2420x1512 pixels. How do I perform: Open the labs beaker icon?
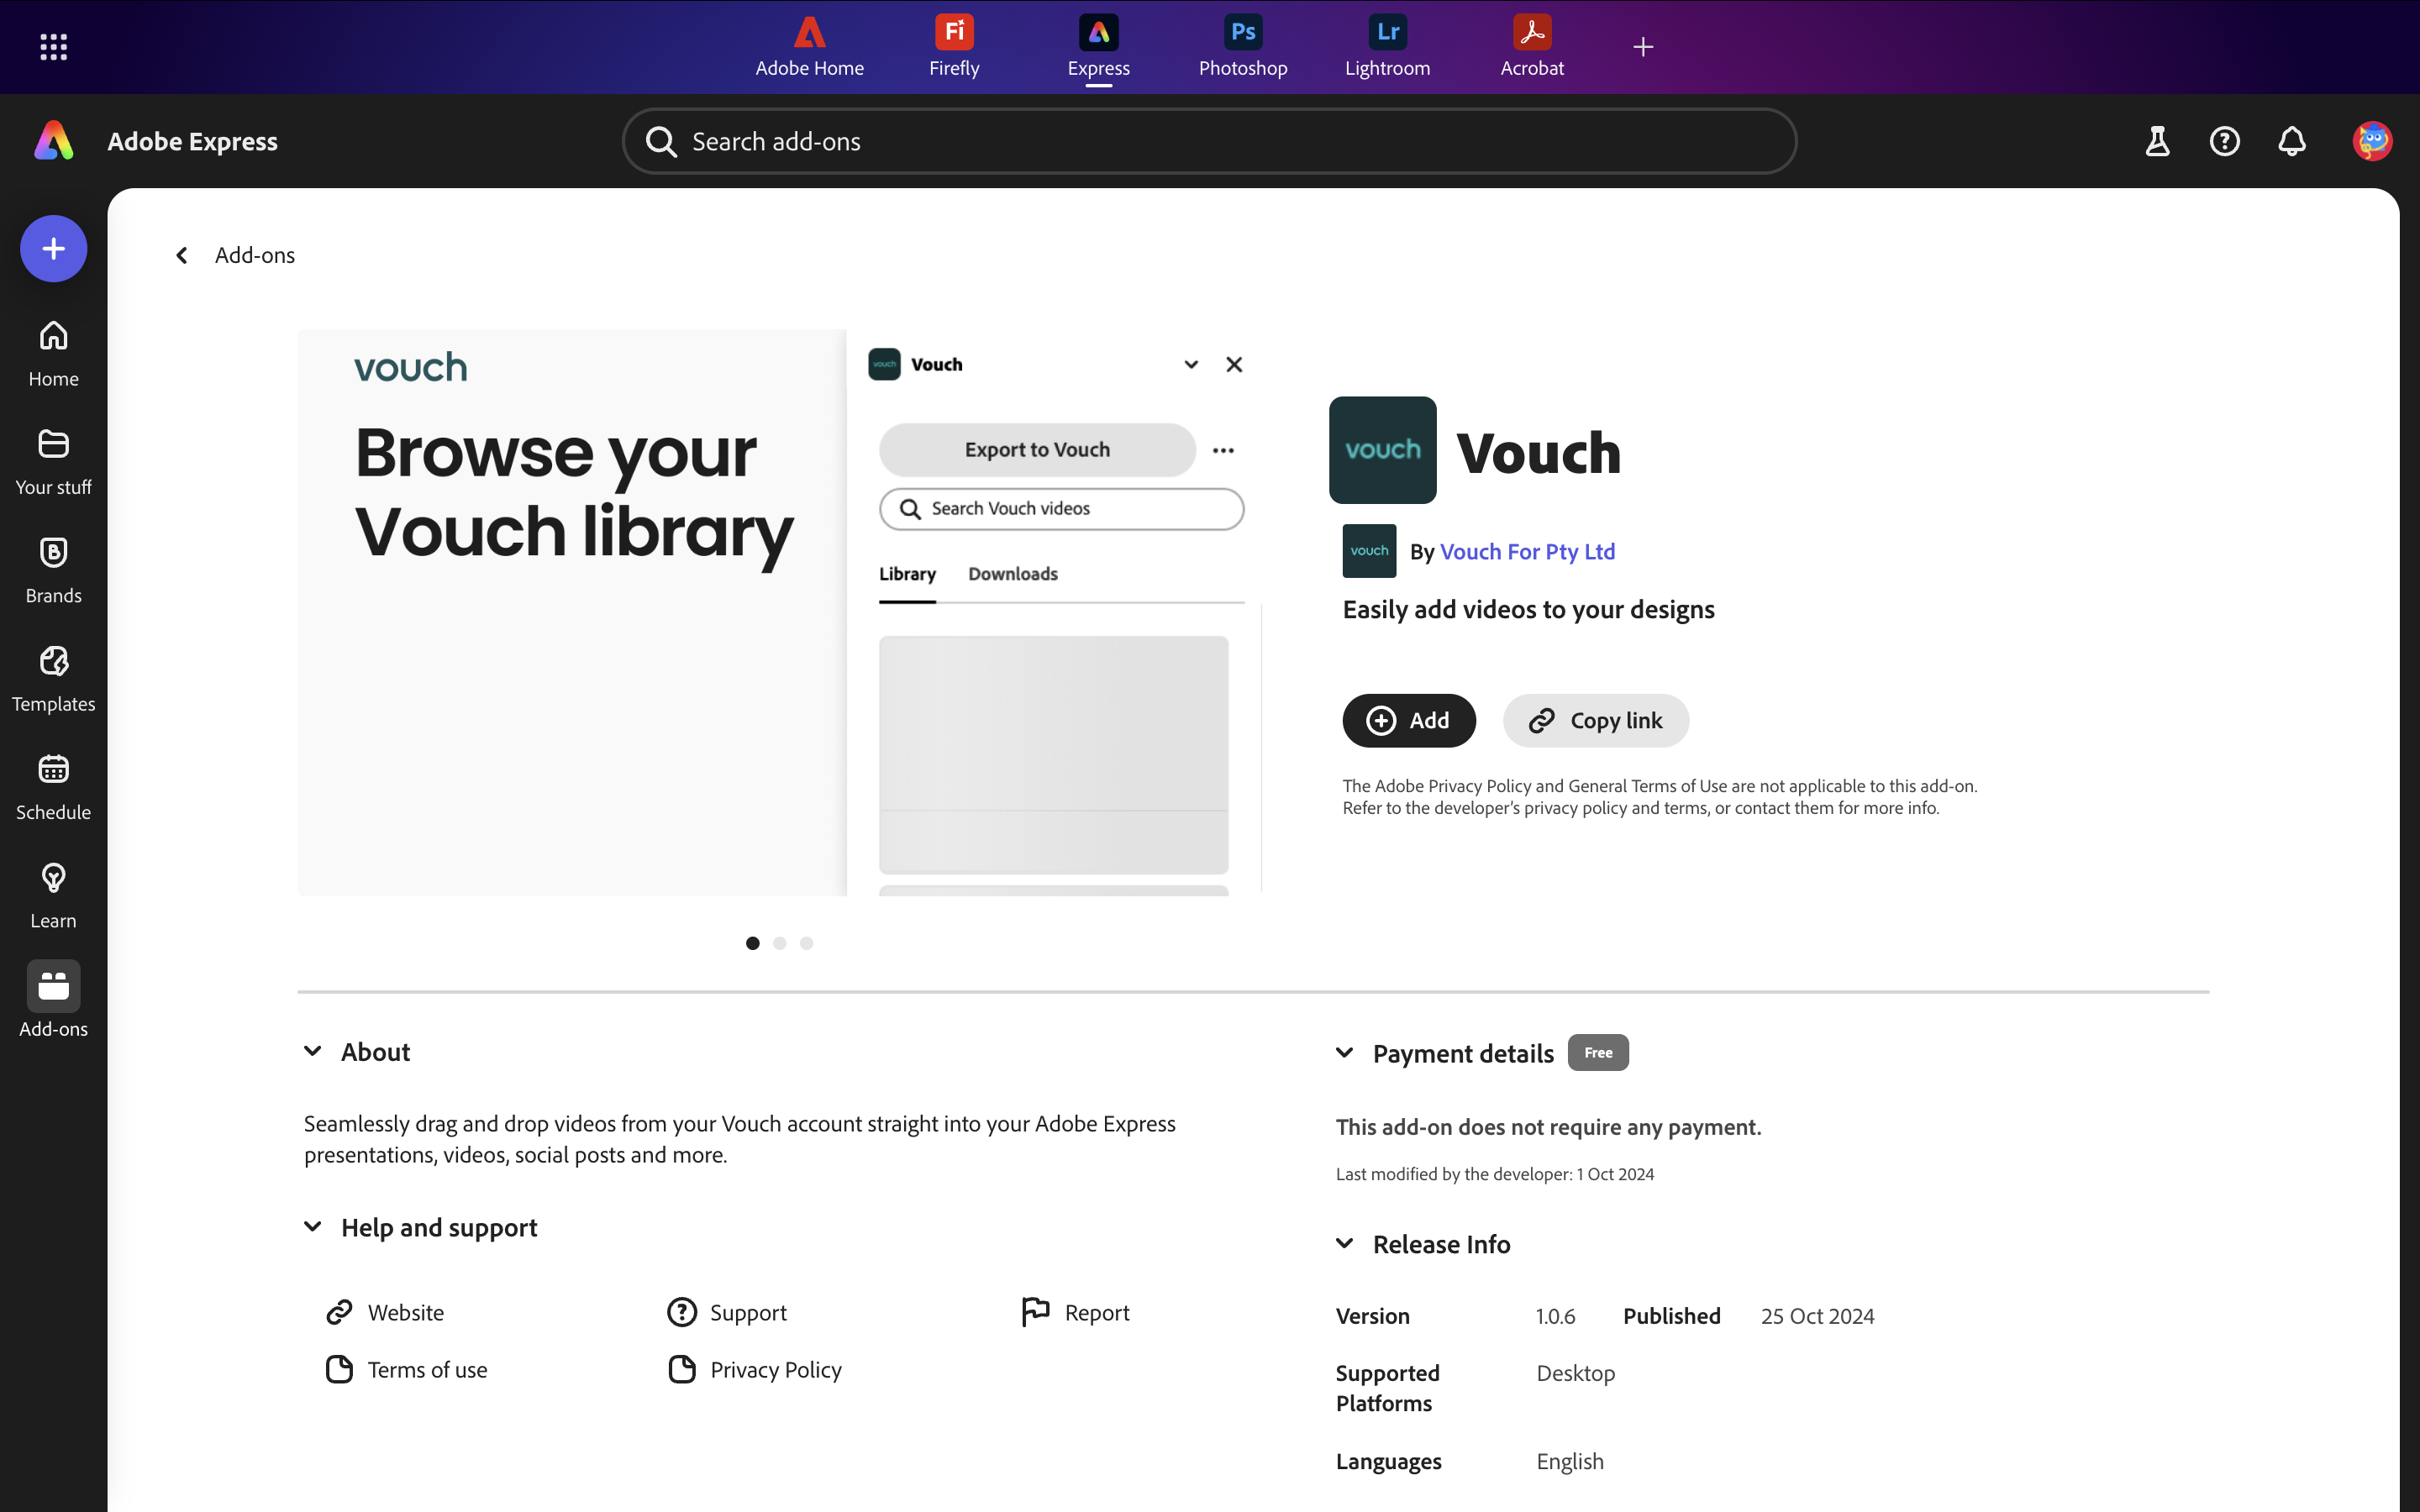pyautogui.click(x=2157, y=141)
